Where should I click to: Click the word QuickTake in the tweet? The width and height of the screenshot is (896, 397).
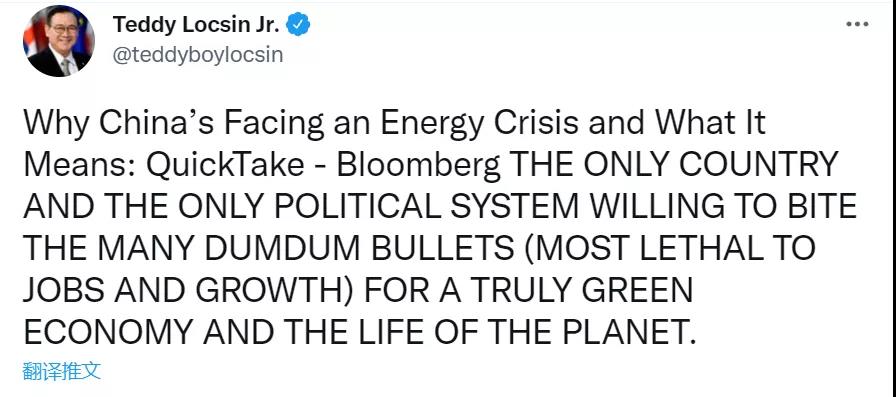point(226,165)
